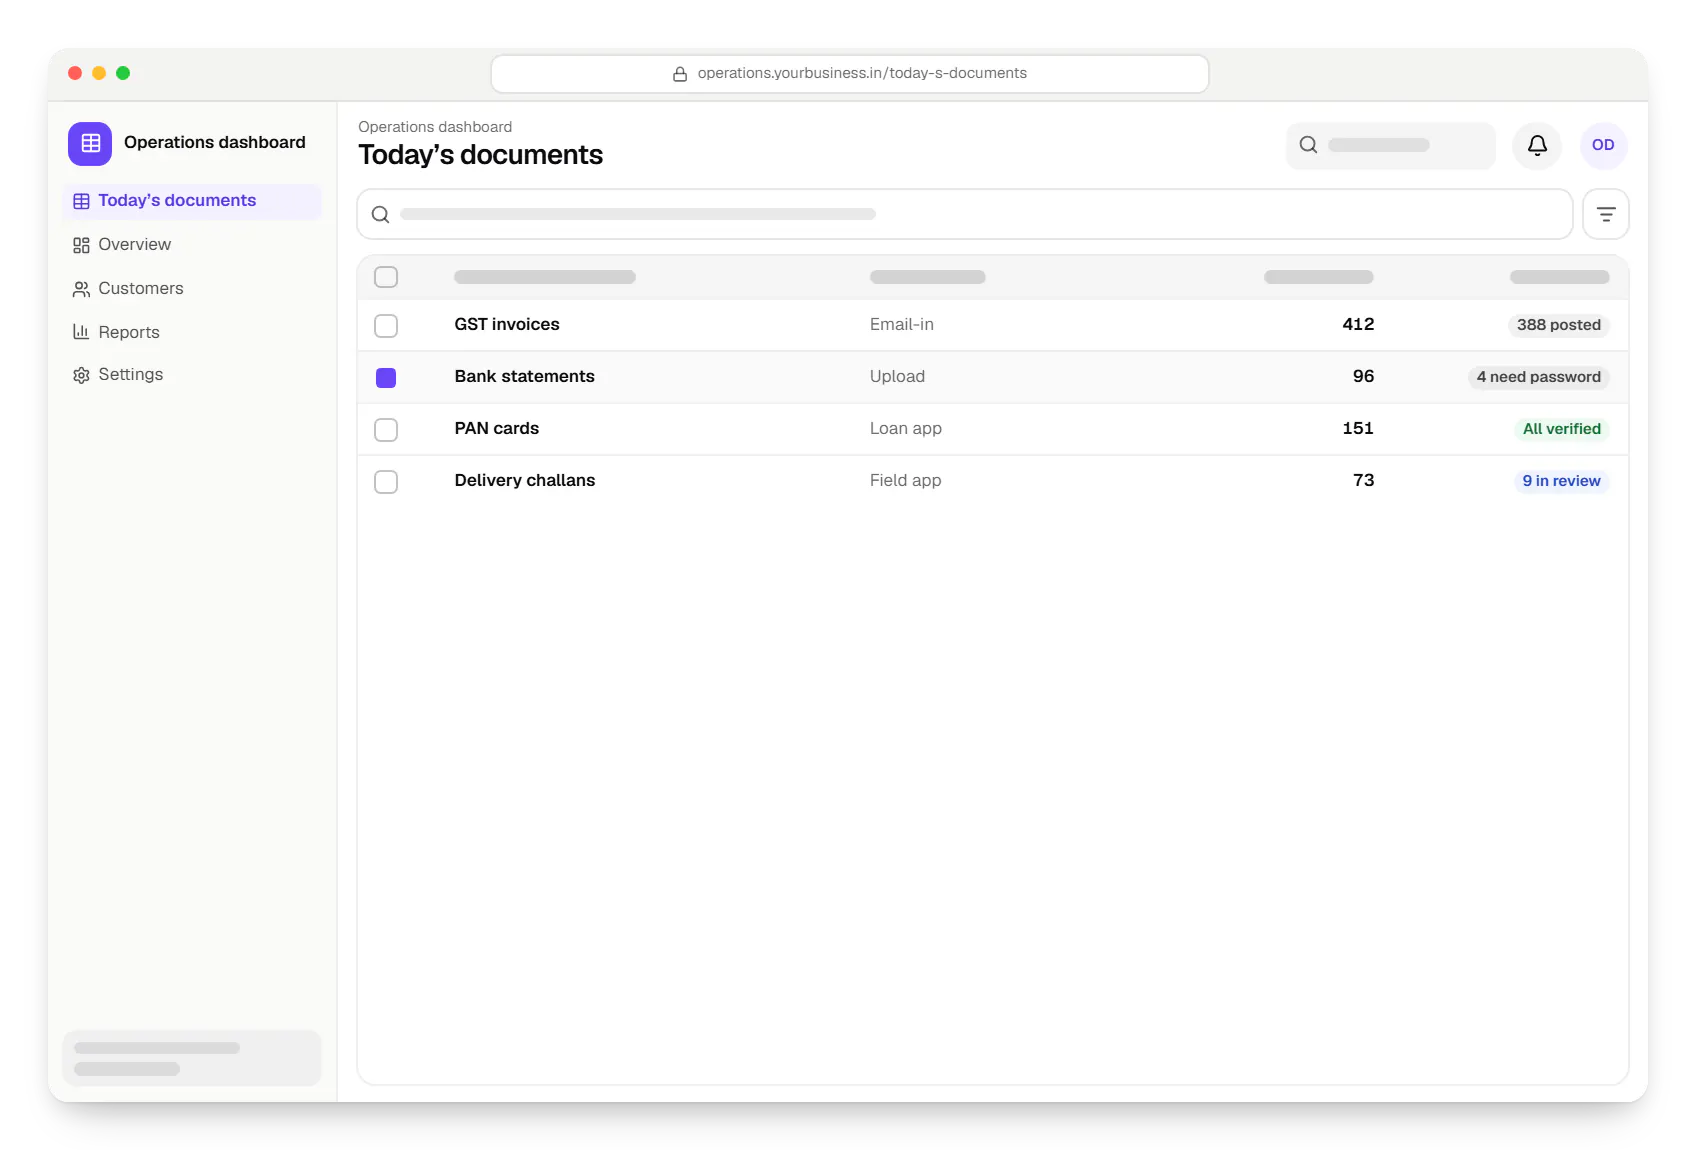
Task: Click the 'All verified' status badge
Action: click(1562, 429)
